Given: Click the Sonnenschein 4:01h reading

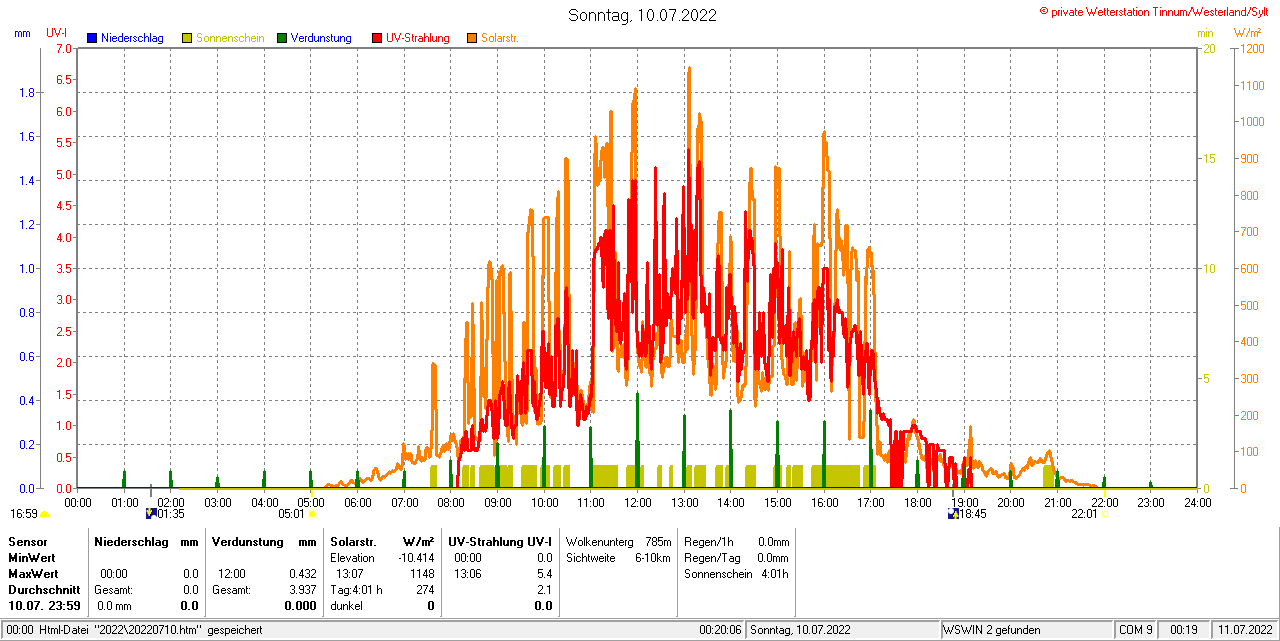Looking at the screenshot, I should (x=737, y=574).
